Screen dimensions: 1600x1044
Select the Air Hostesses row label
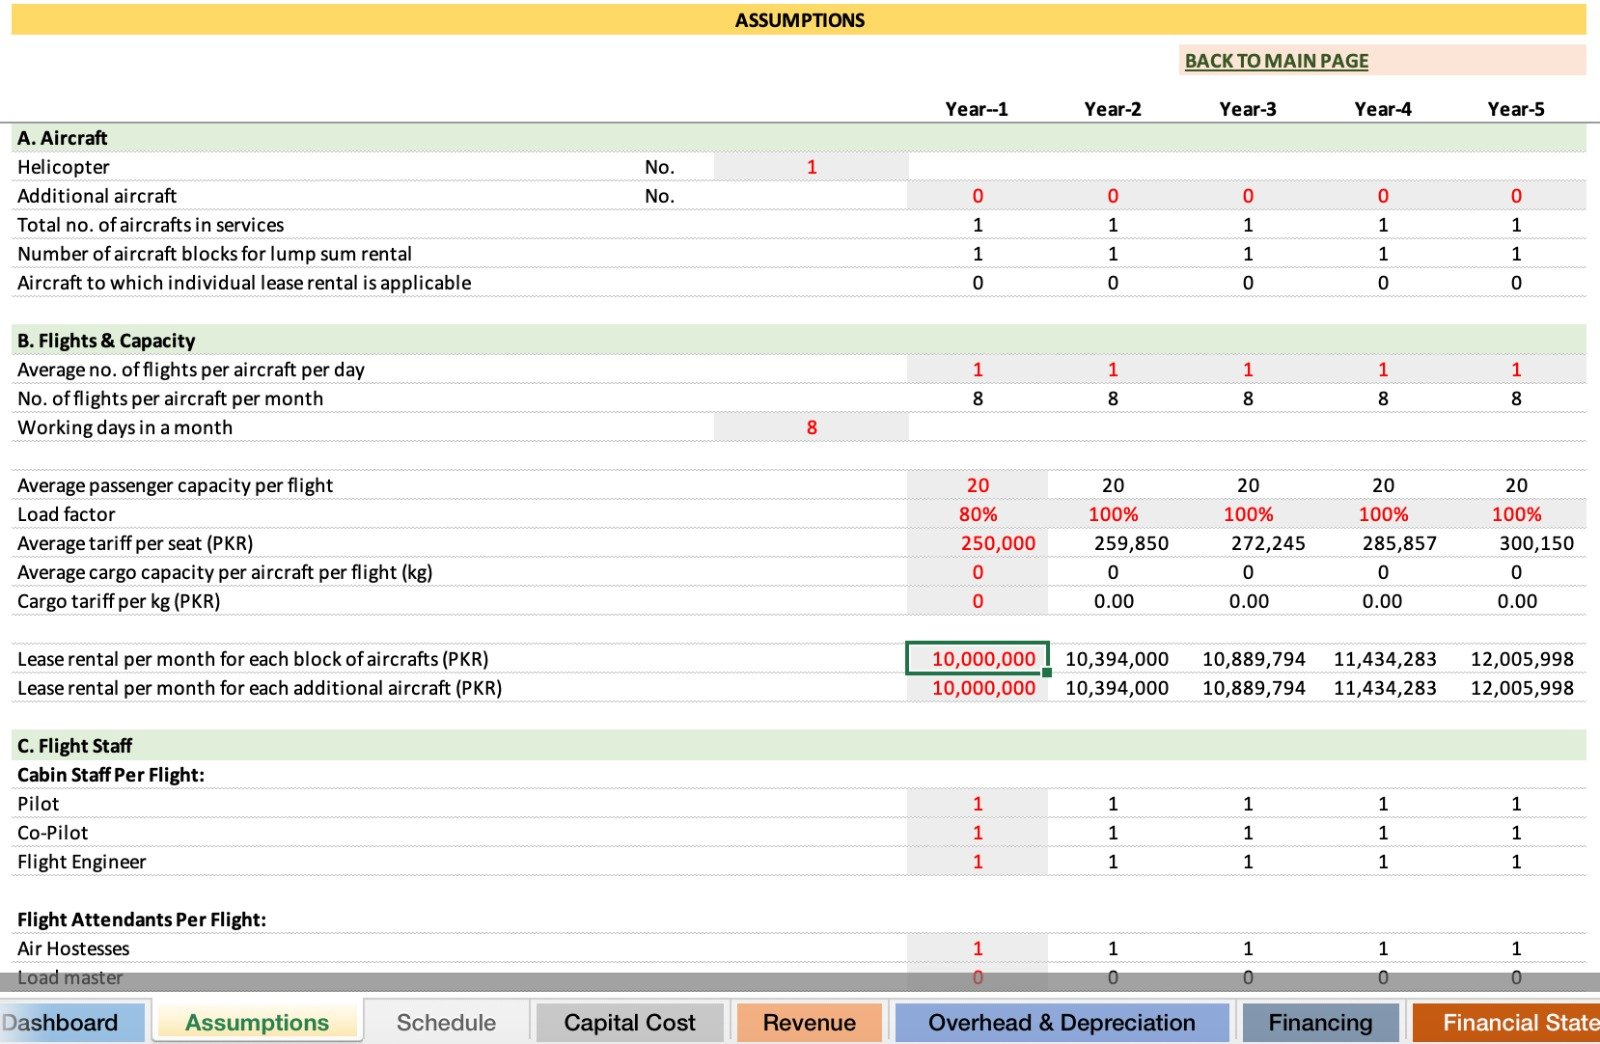(x=73, y=949)
